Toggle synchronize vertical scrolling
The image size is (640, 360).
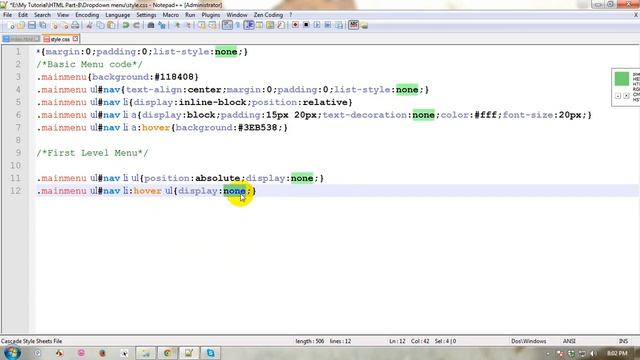pos(202,25)
